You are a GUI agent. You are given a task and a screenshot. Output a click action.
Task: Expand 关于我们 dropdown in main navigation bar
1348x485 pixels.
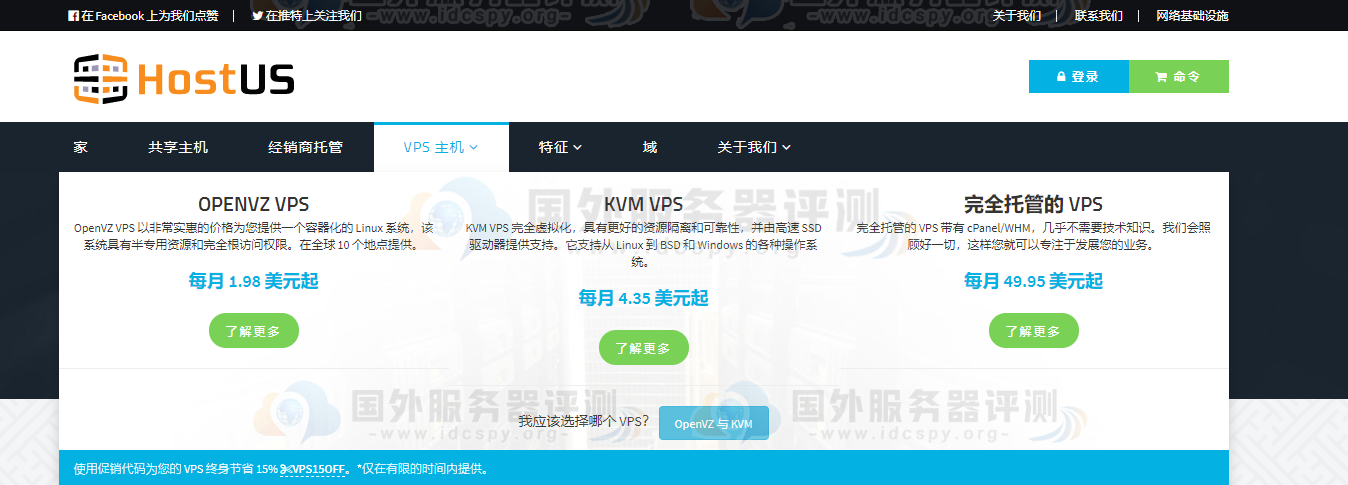[x=754, y=147]
